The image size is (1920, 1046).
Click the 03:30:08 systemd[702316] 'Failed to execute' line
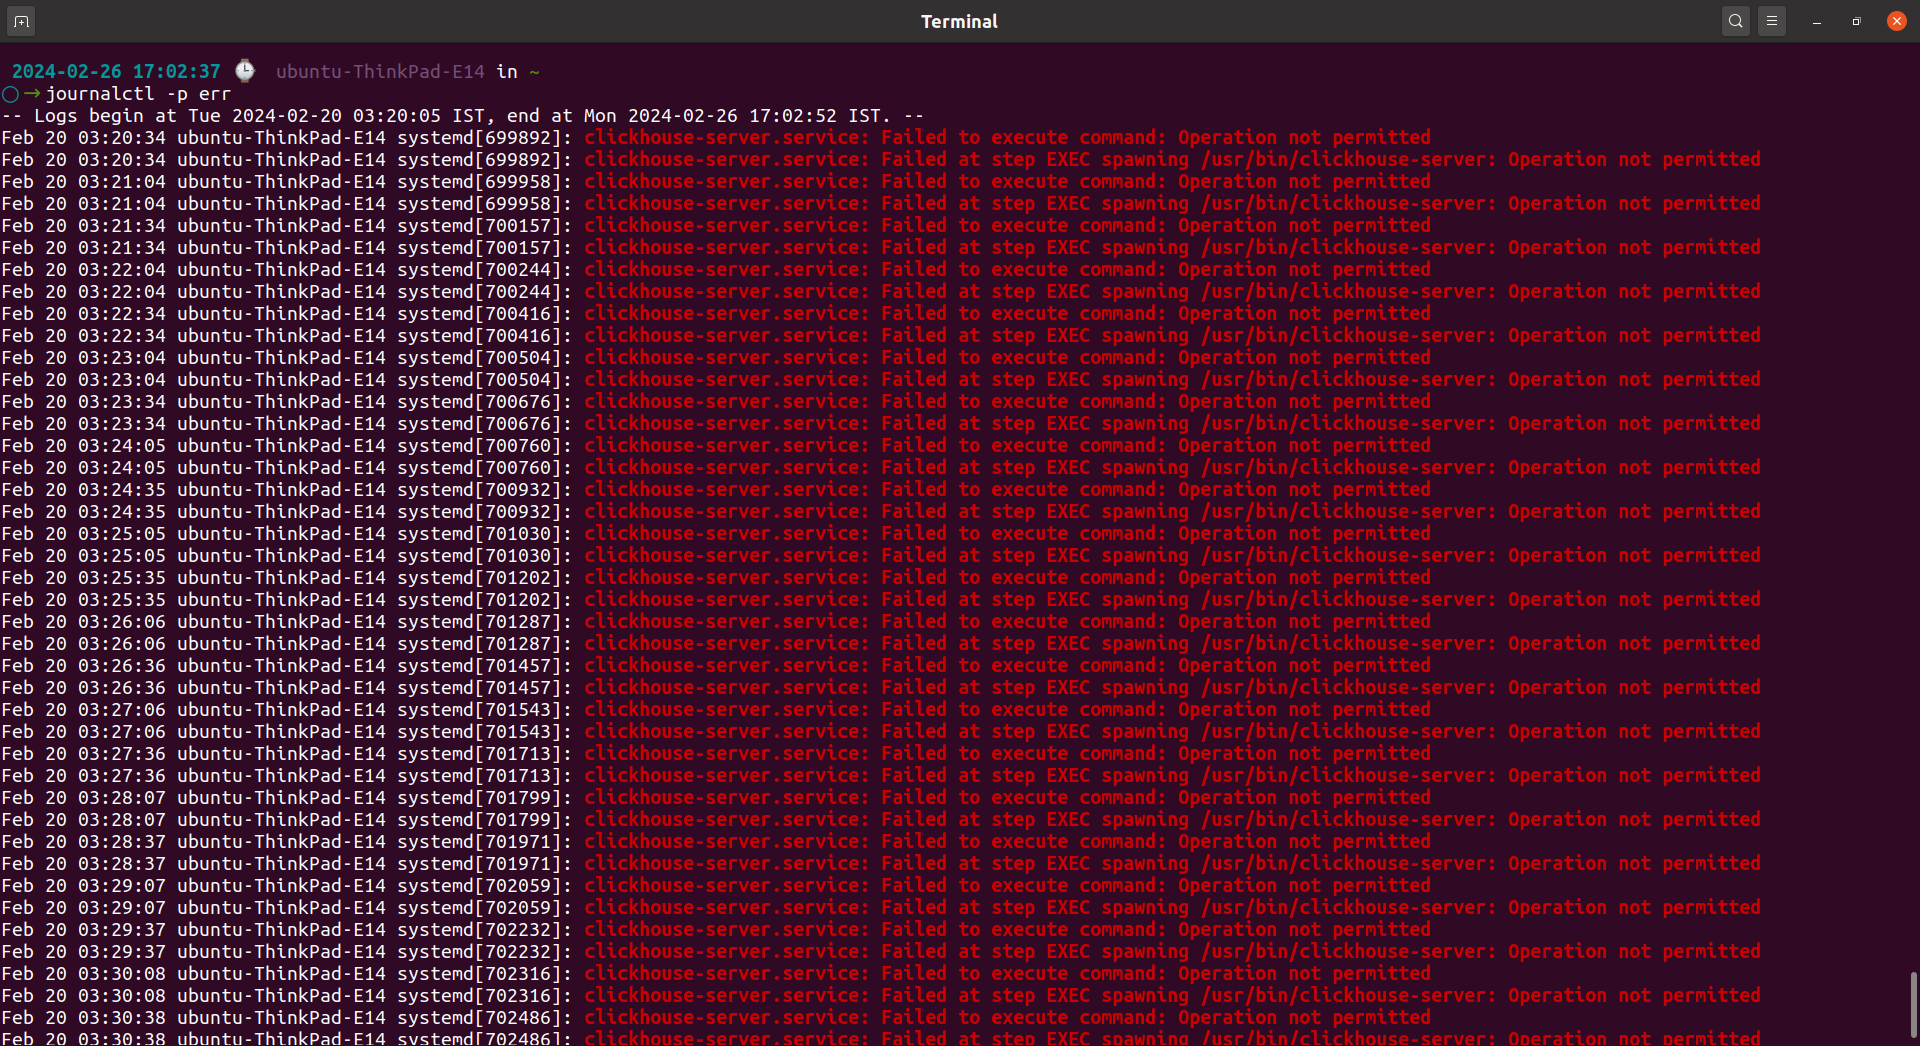[x=716, y=974]
